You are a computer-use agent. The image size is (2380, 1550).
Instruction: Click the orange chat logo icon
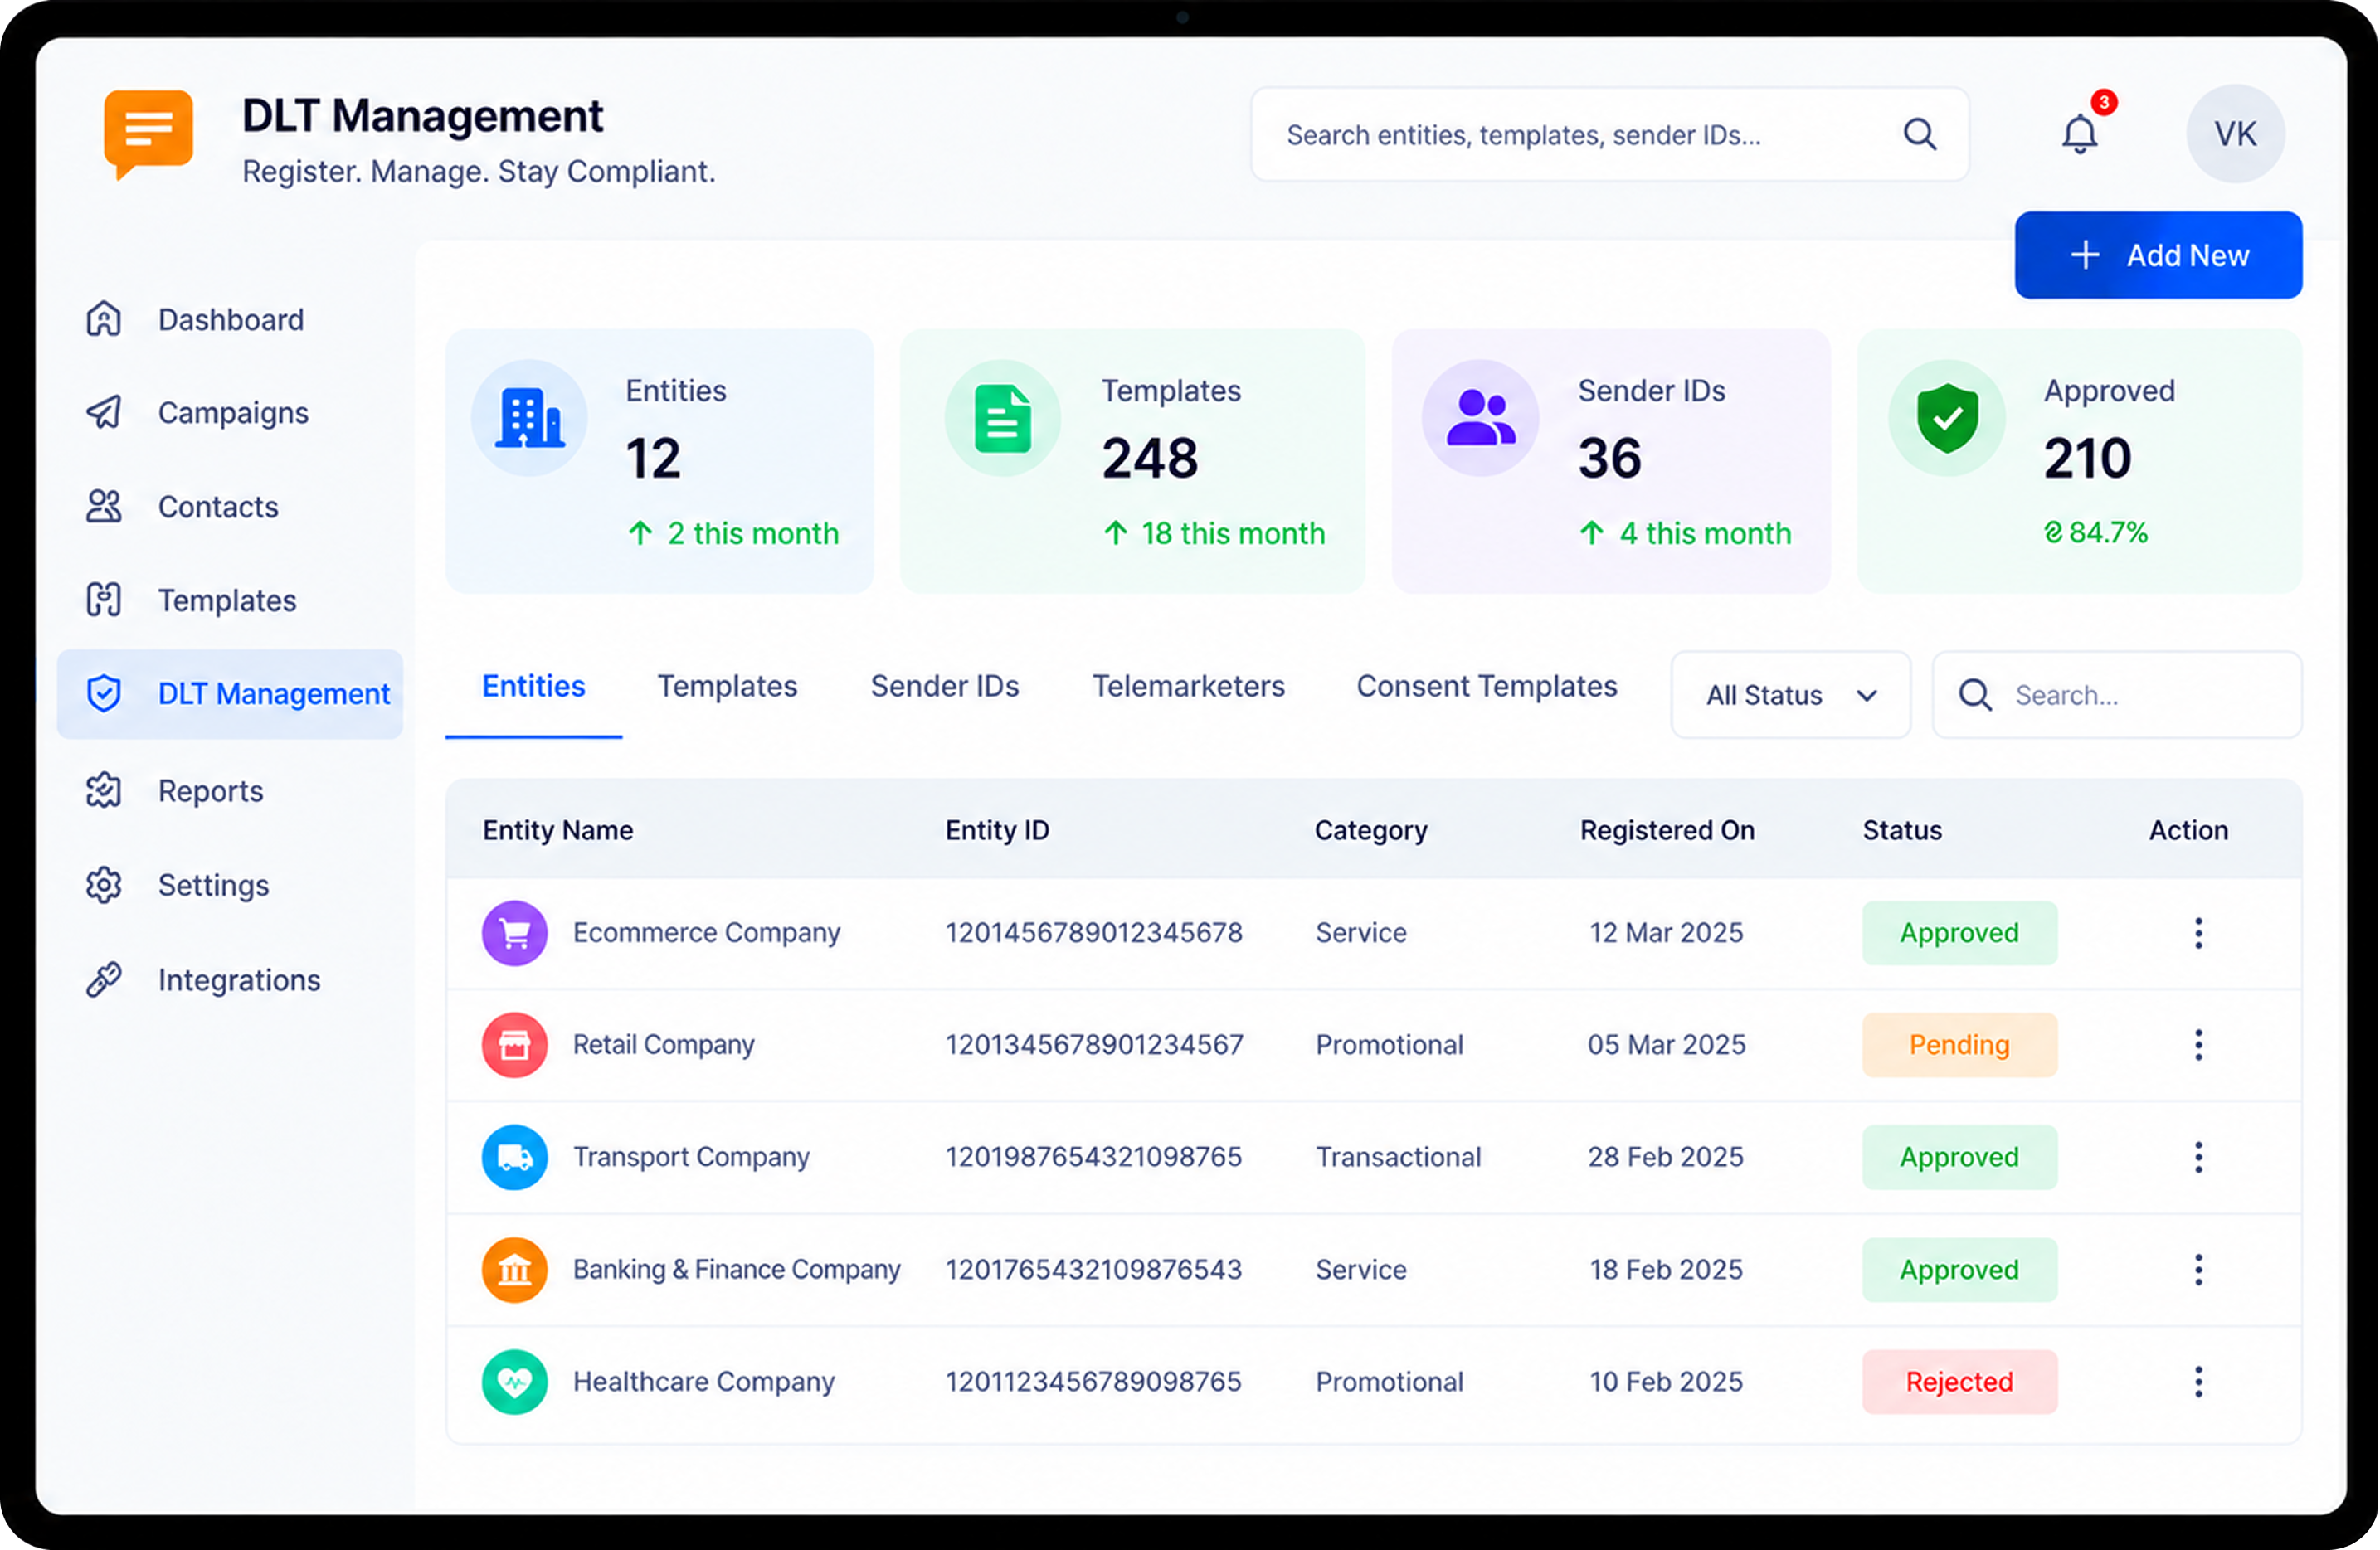(148, 134)
